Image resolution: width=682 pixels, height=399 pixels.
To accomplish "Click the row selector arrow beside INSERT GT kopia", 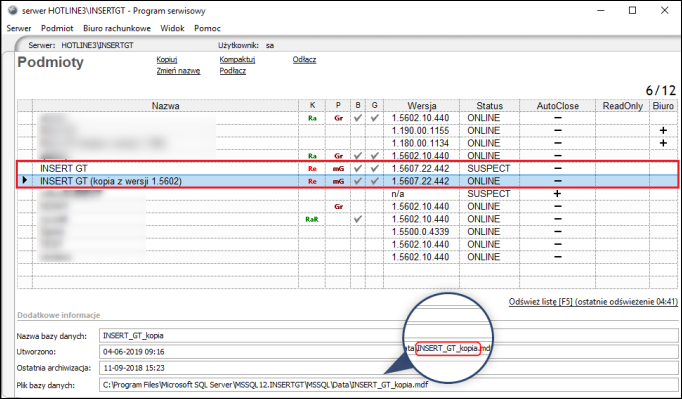I will pyautogui.click(x=25, y=180).
